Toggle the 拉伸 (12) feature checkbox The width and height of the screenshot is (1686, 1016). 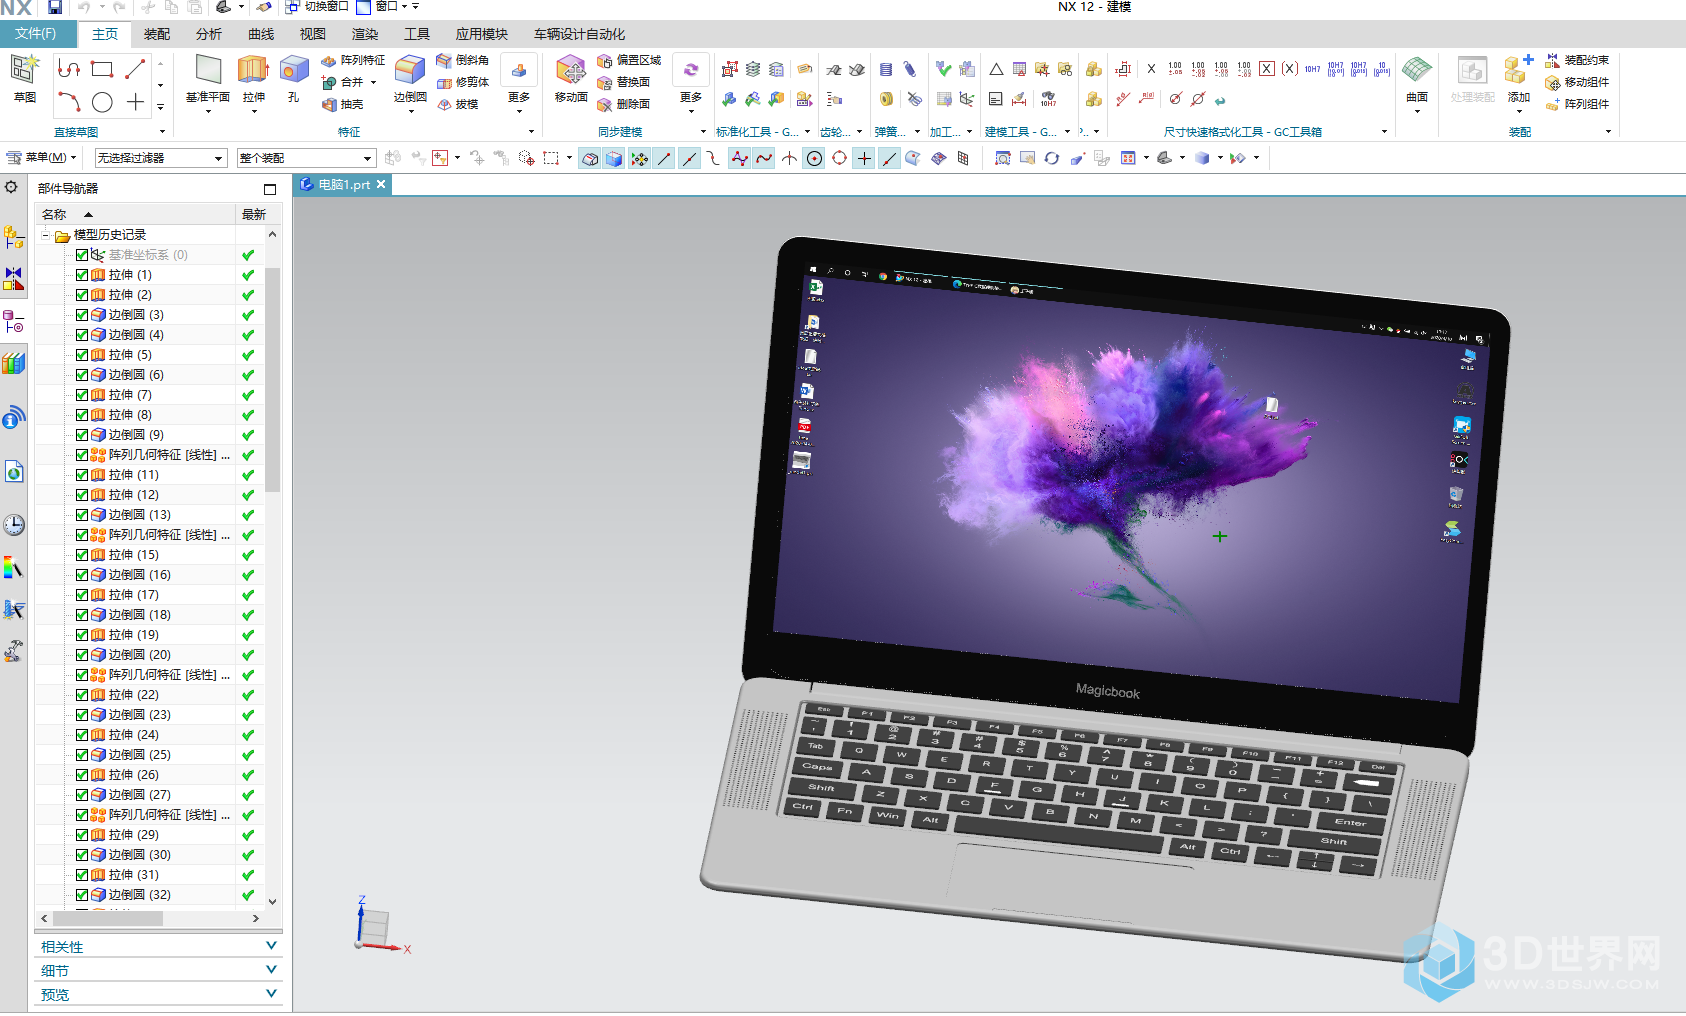[x=82, y=495]
